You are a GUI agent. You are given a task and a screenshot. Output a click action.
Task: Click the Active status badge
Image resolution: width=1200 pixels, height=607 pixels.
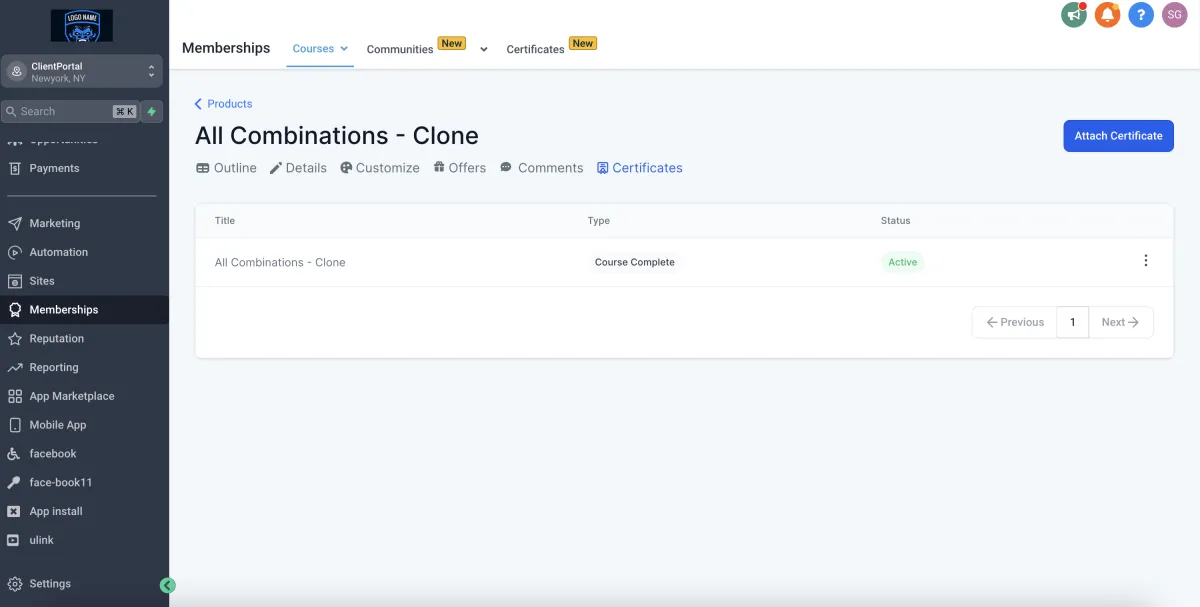pyautogui.click(x=902, y=262)
